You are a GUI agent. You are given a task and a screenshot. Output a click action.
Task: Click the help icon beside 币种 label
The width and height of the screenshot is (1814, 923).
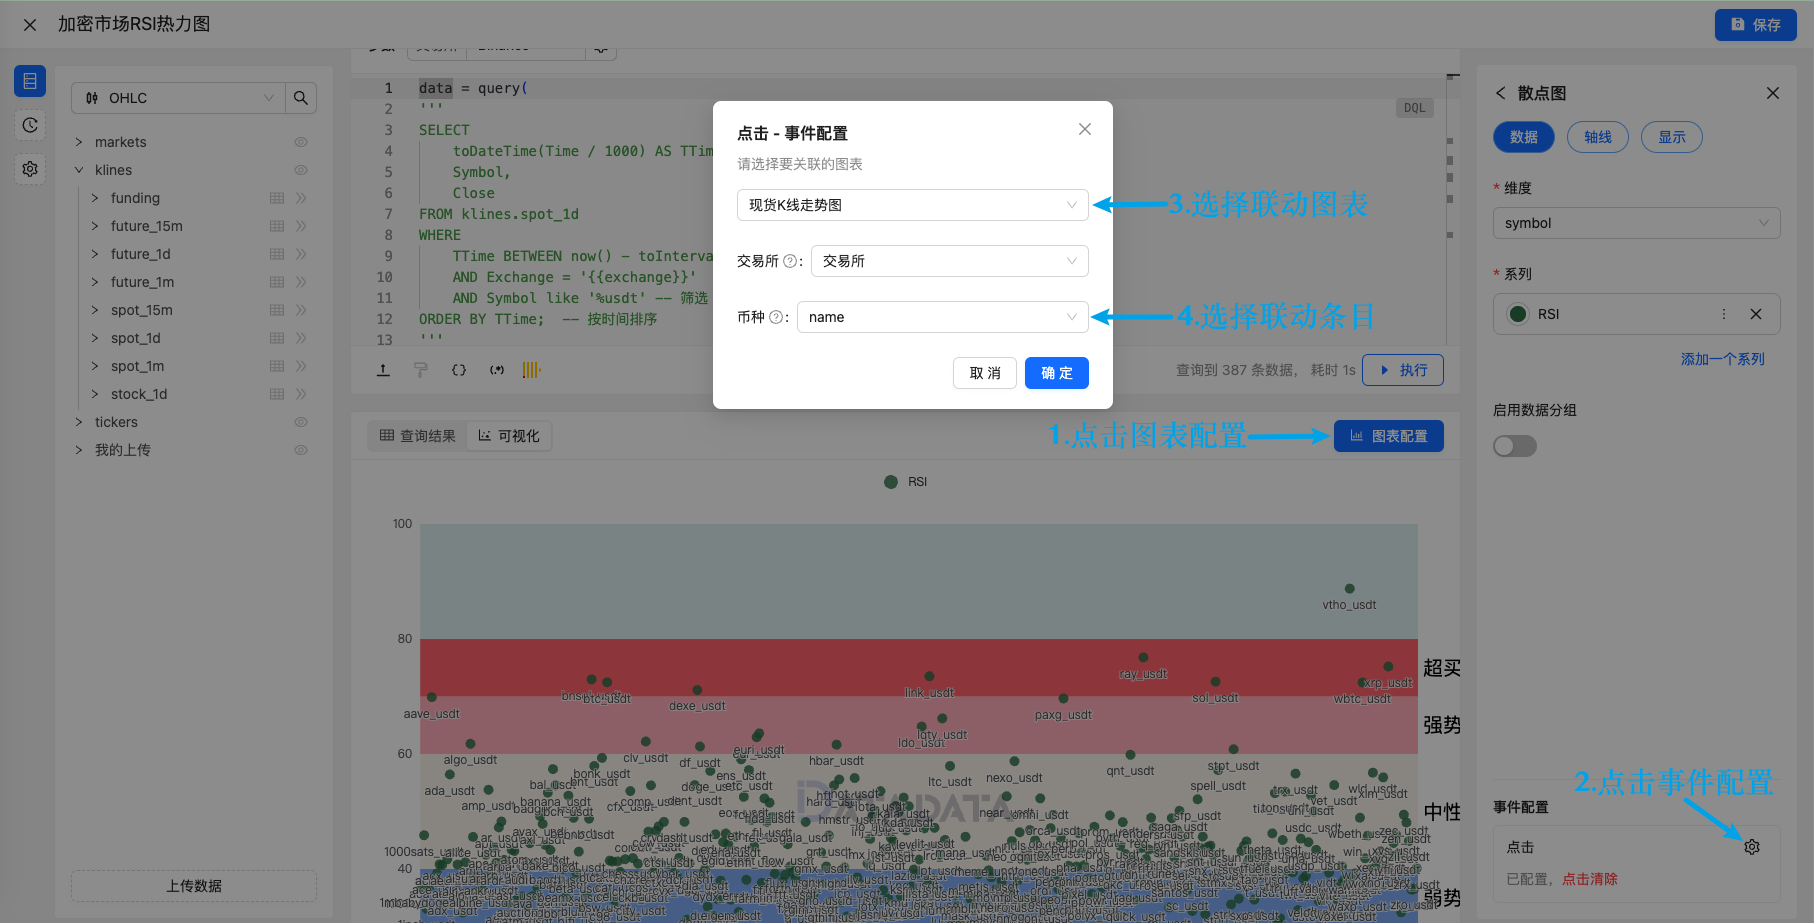click(x=776, y=317)
